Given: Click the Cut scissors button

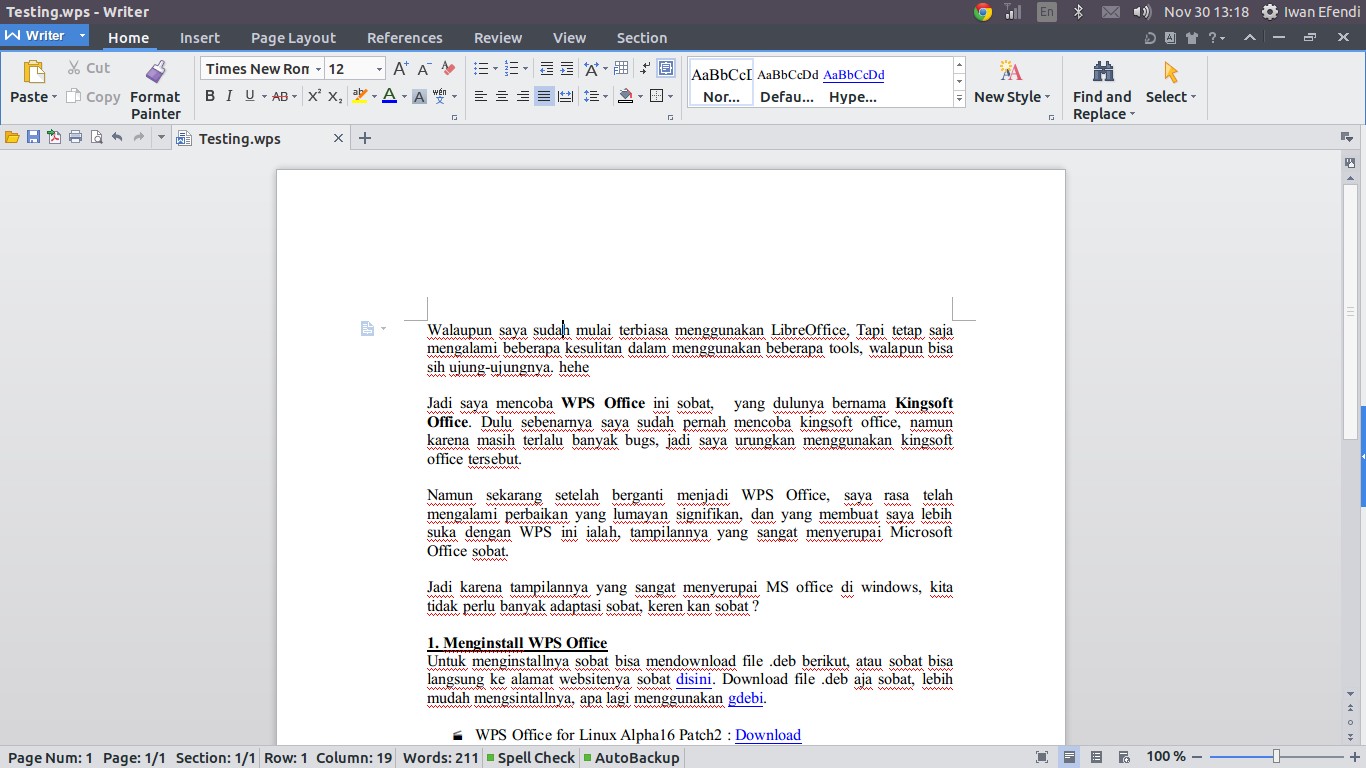Looking at the screenshot, I should pyautogui.click(x=88, y=68).
